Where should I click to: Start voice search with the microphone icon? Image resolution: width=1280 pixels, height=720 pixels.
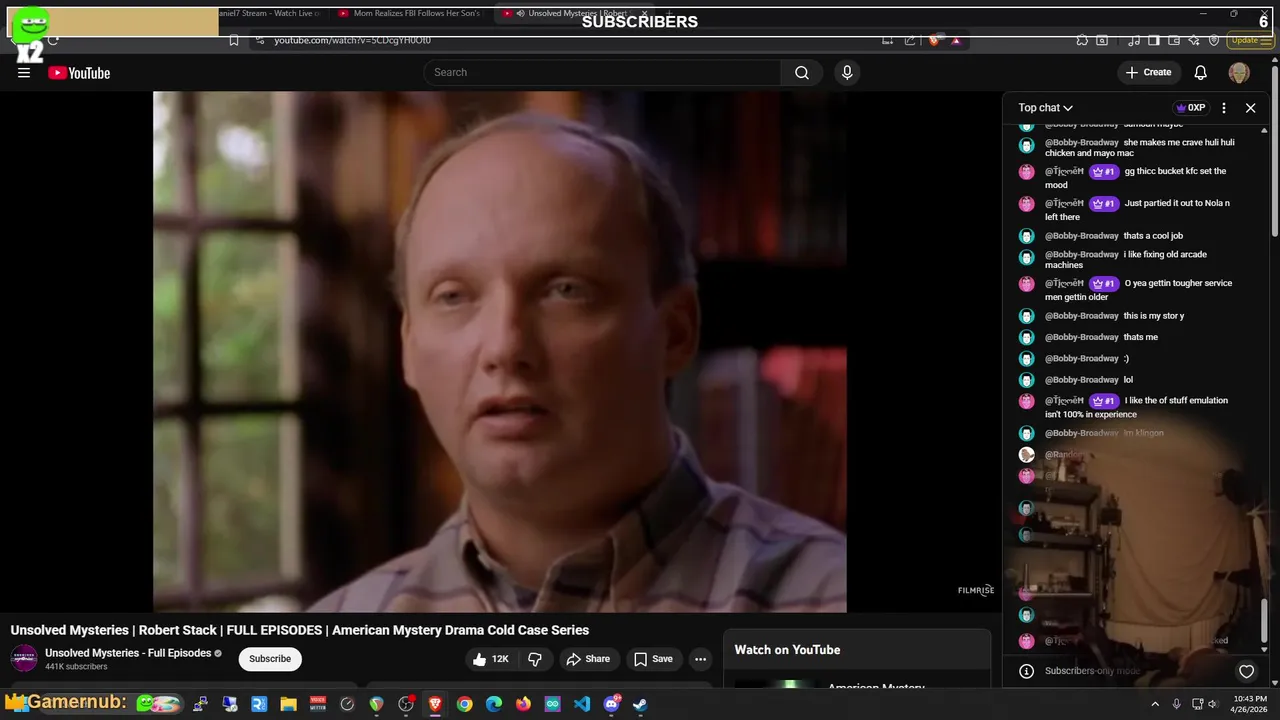[x=847, y=72]
